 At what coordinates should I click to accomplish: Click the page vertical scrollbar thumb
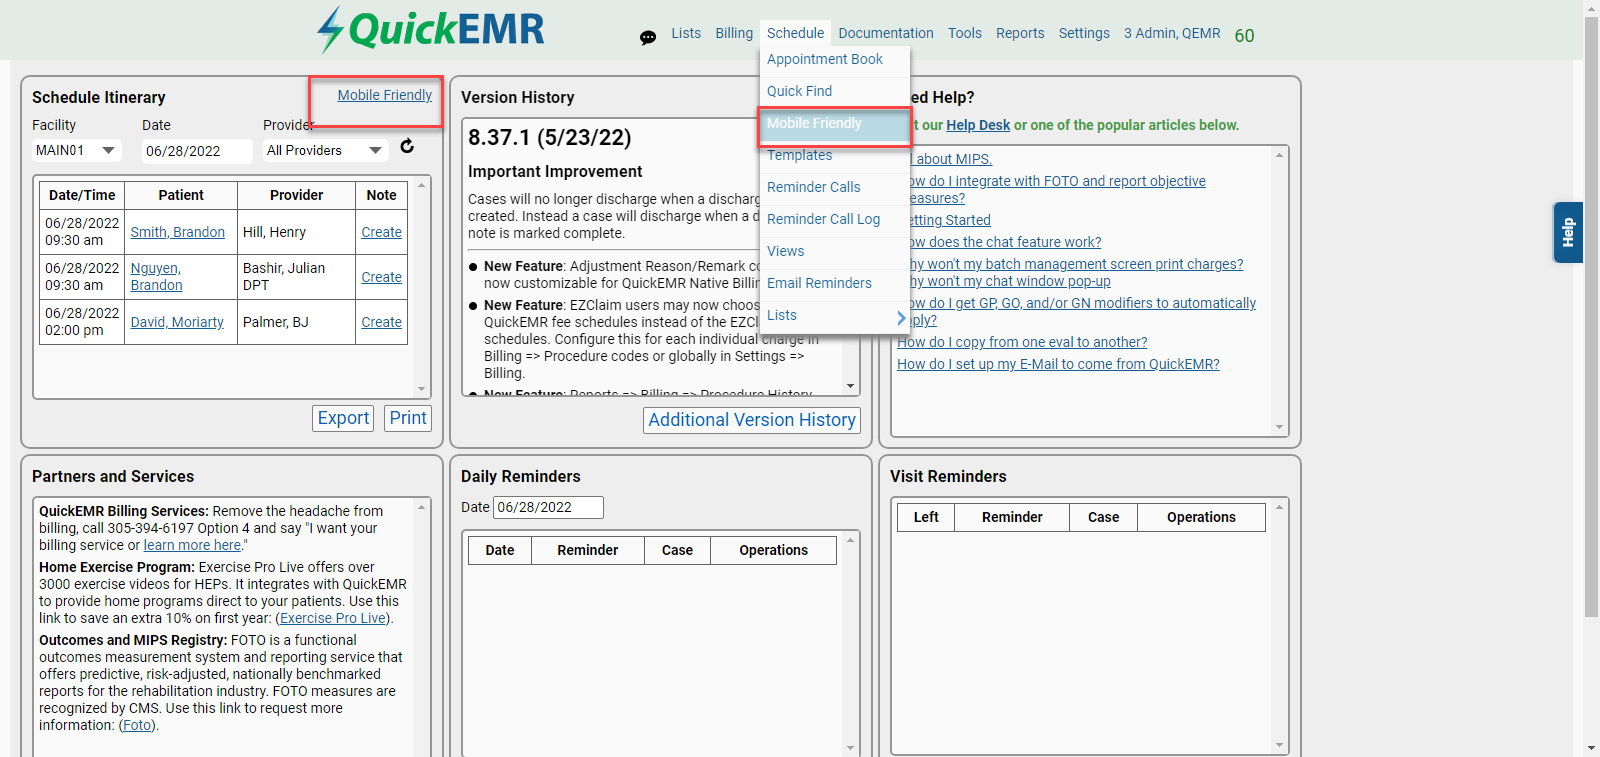(x=1591, y=315)
